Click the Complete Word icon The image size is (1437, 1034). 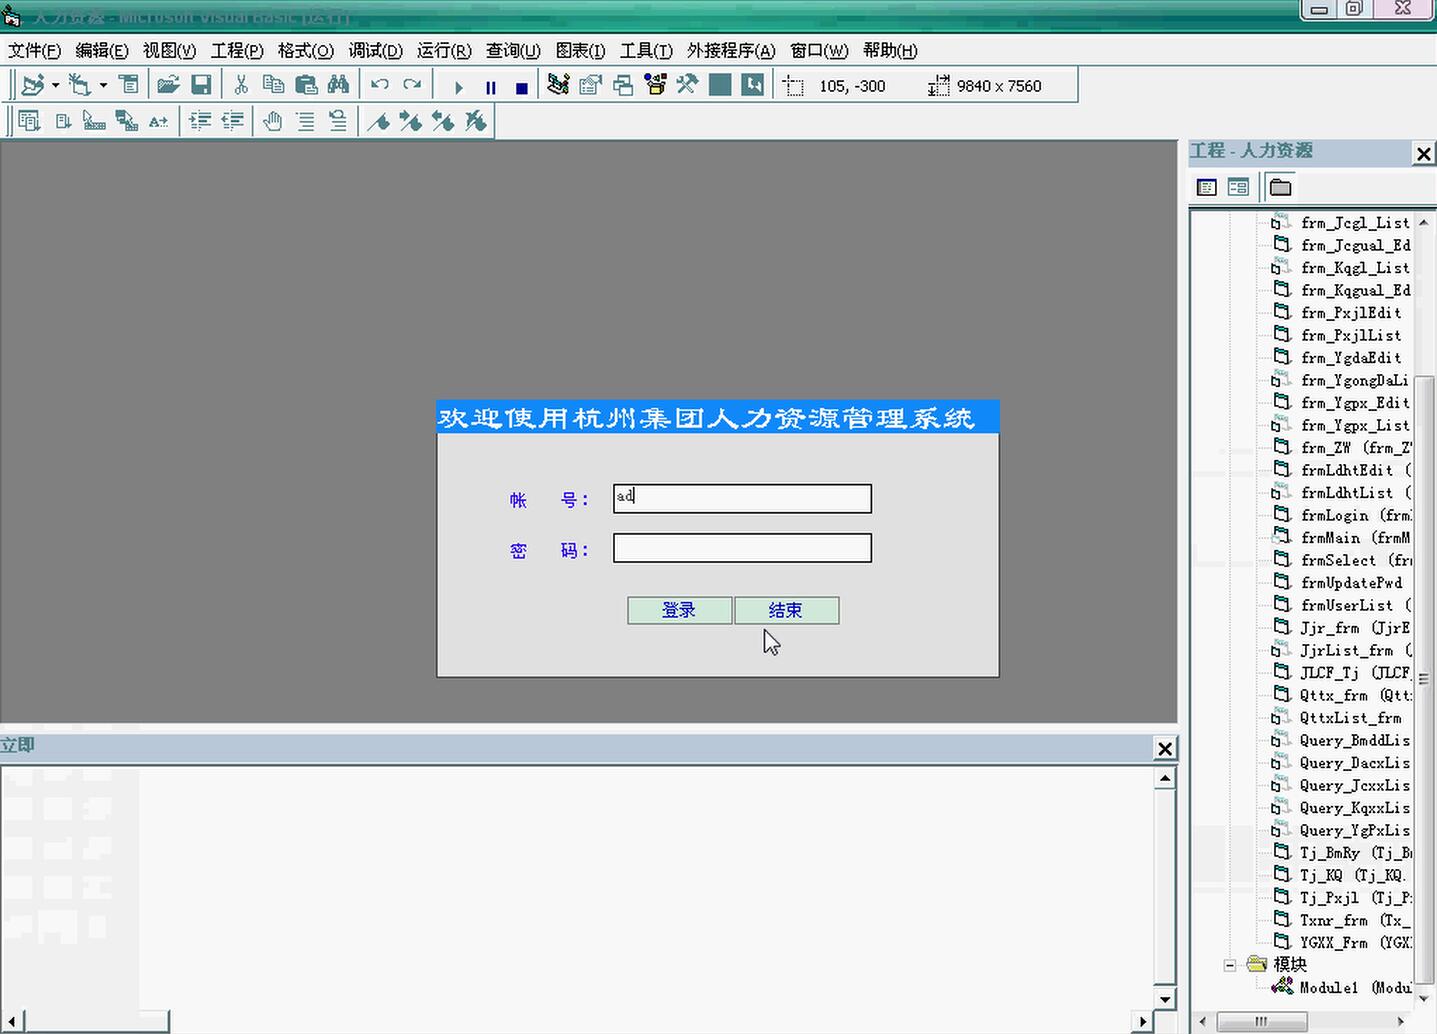158,121
